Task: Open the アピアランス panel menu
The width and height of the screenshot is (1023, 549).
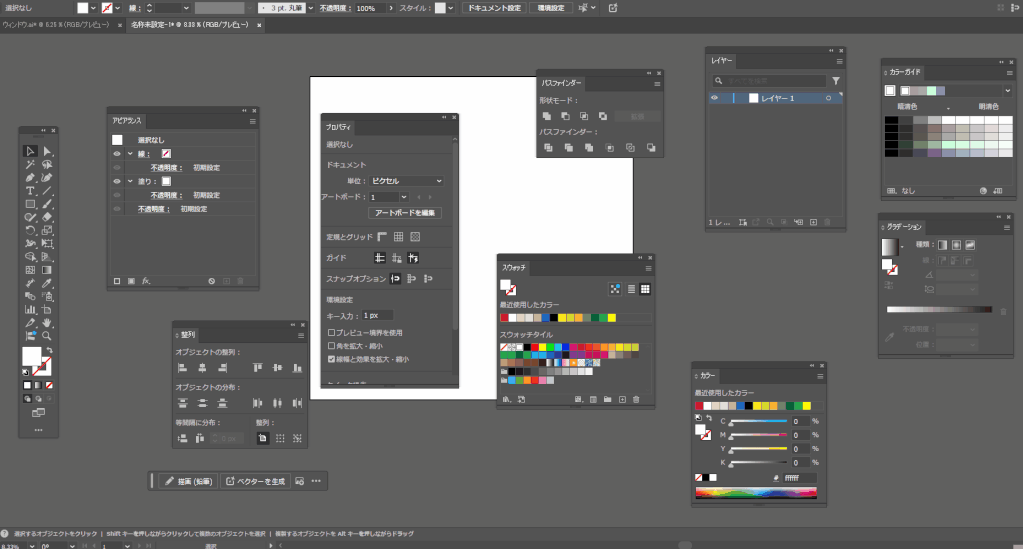Action: click(x=252, y=121)
